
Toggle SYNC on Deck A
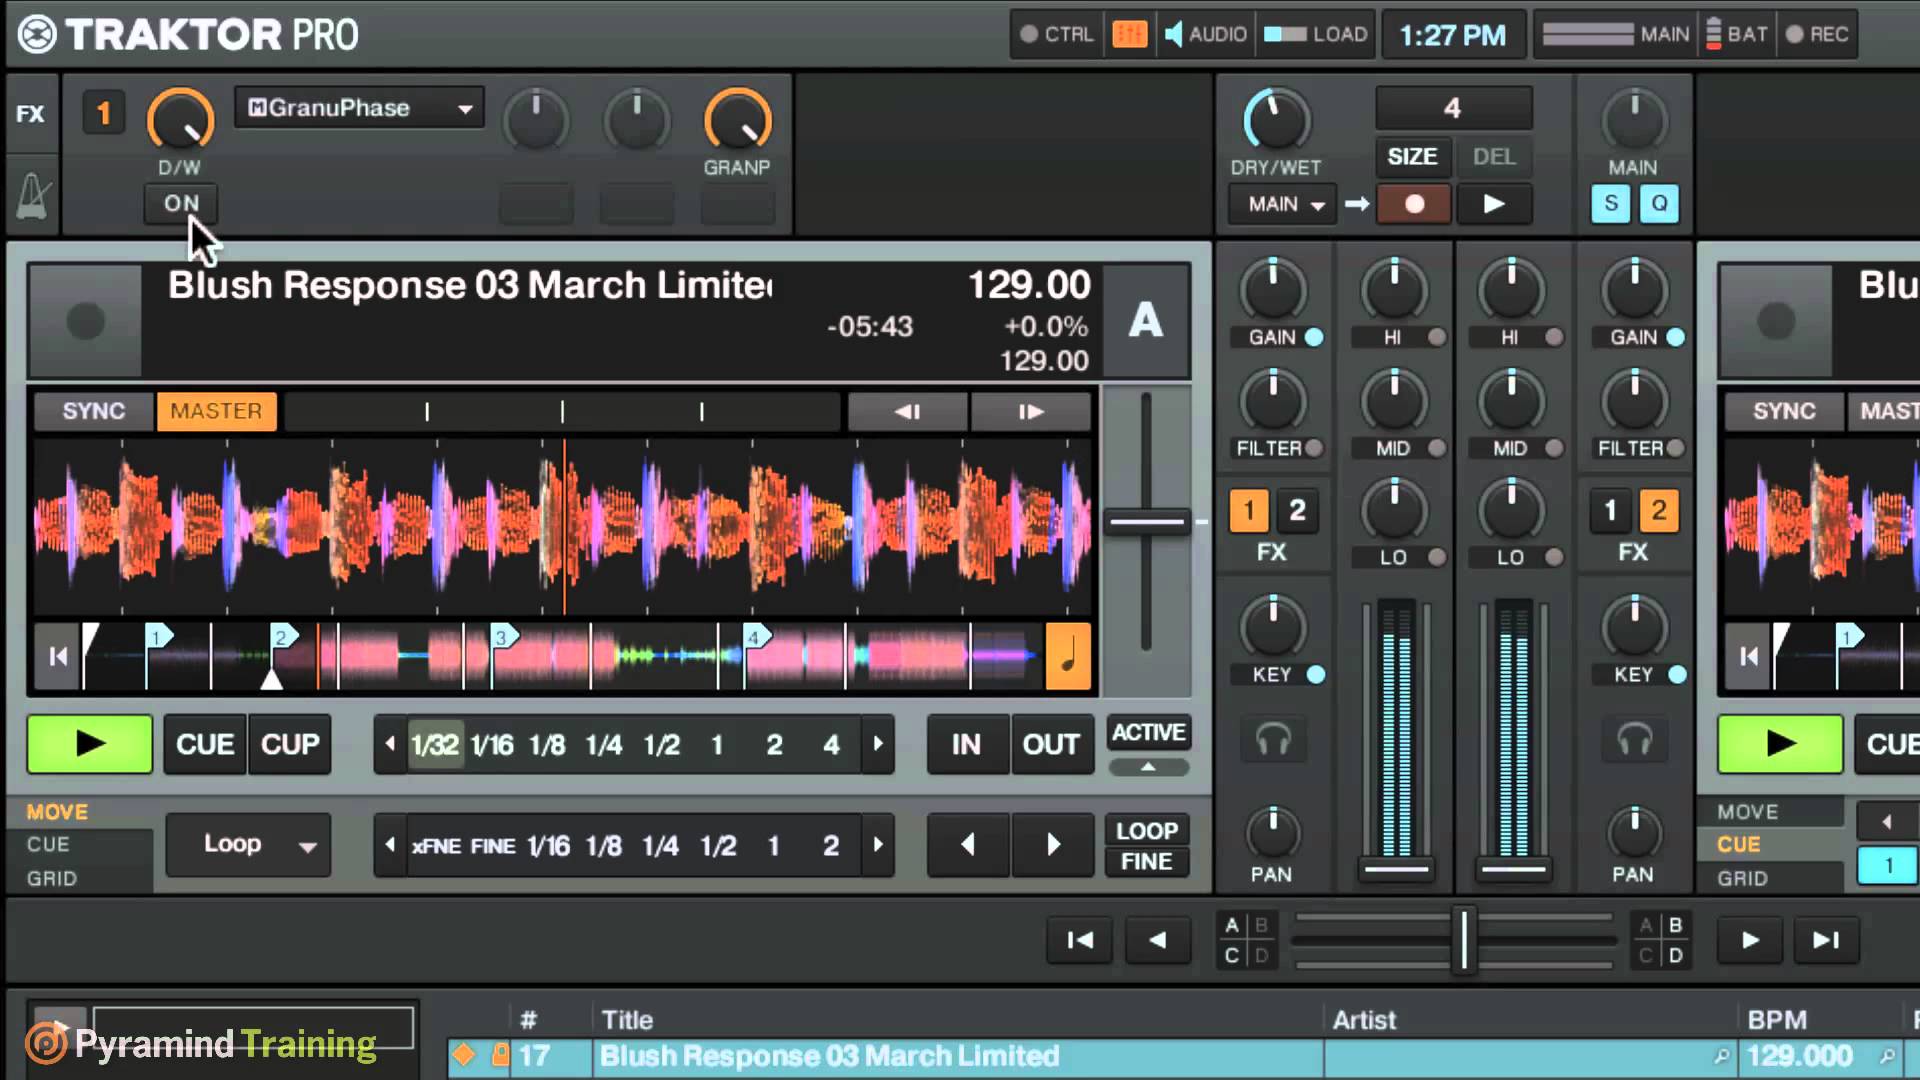94,411
